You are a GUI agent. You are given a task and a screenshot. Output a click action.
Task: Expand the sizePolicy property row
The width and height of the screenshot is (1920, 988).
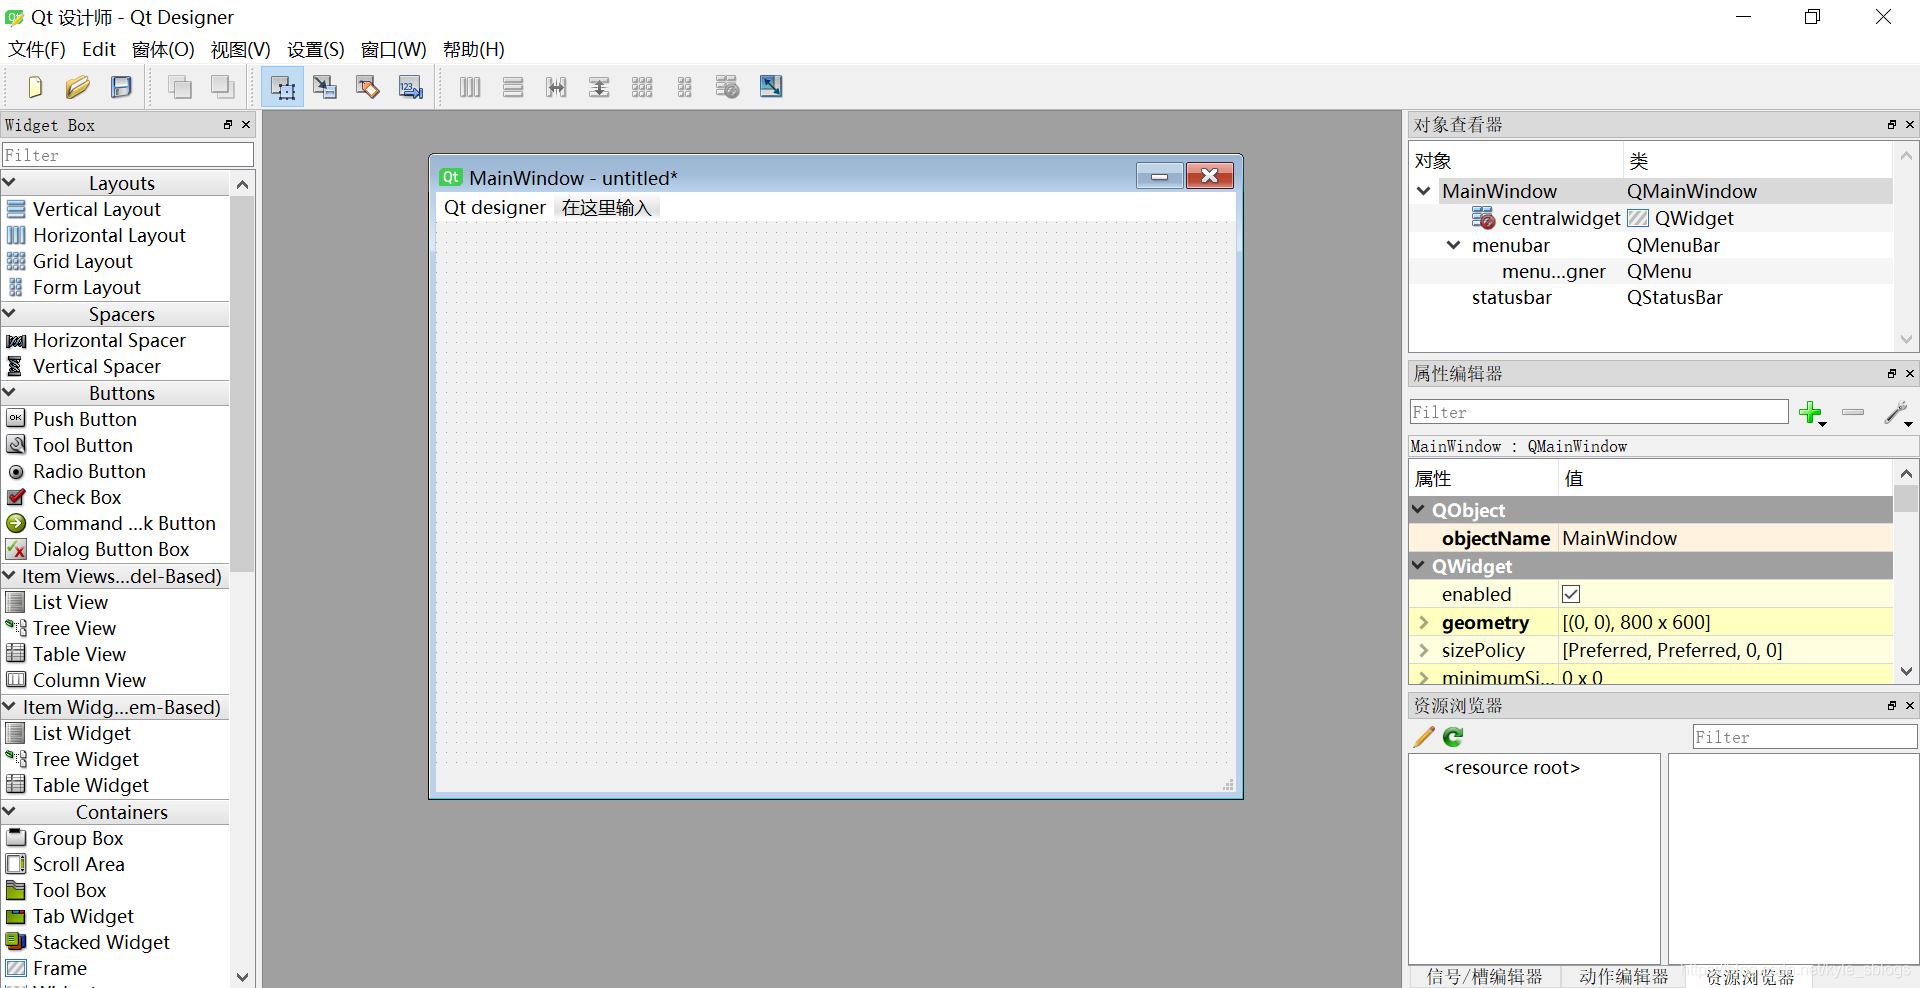coord(1423,650)
